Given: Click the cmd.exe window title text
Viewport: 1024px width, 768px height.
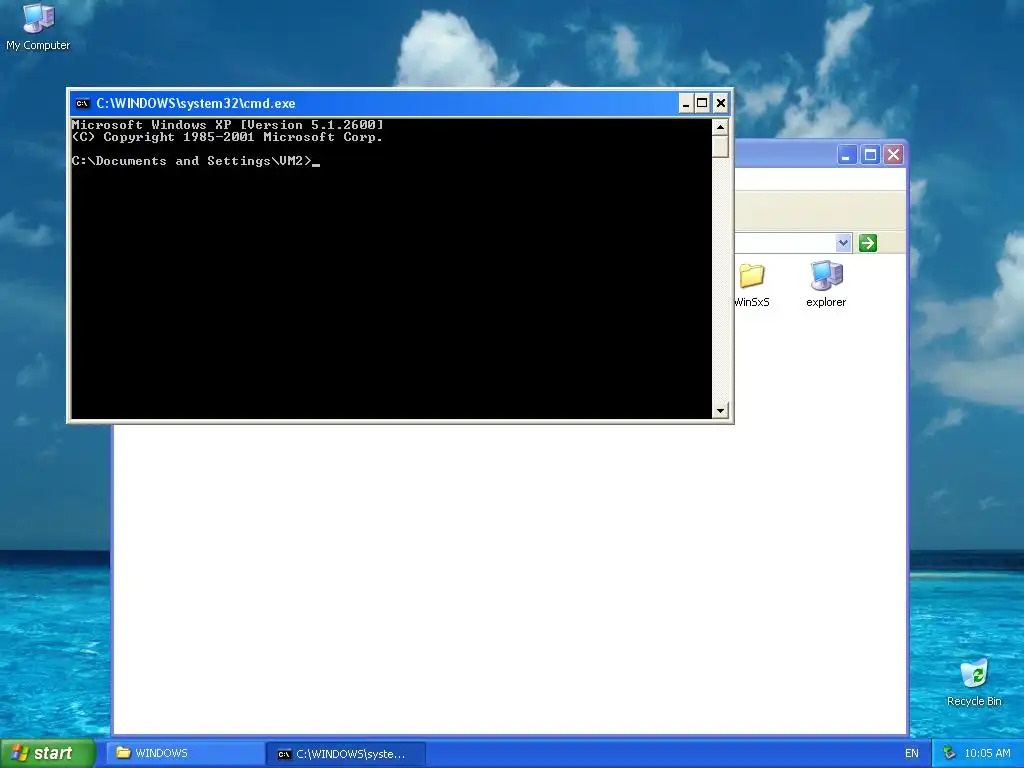Looking at the screenshot, I should (x=195, y=103).
